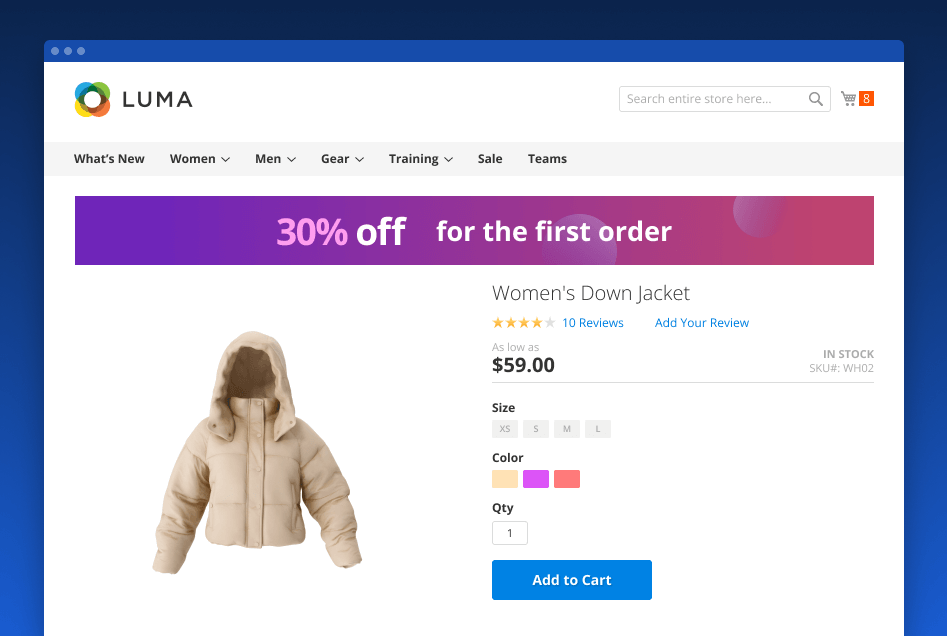Click the star rating icons
The image size is (947, 636).
[x=523, y=323]
